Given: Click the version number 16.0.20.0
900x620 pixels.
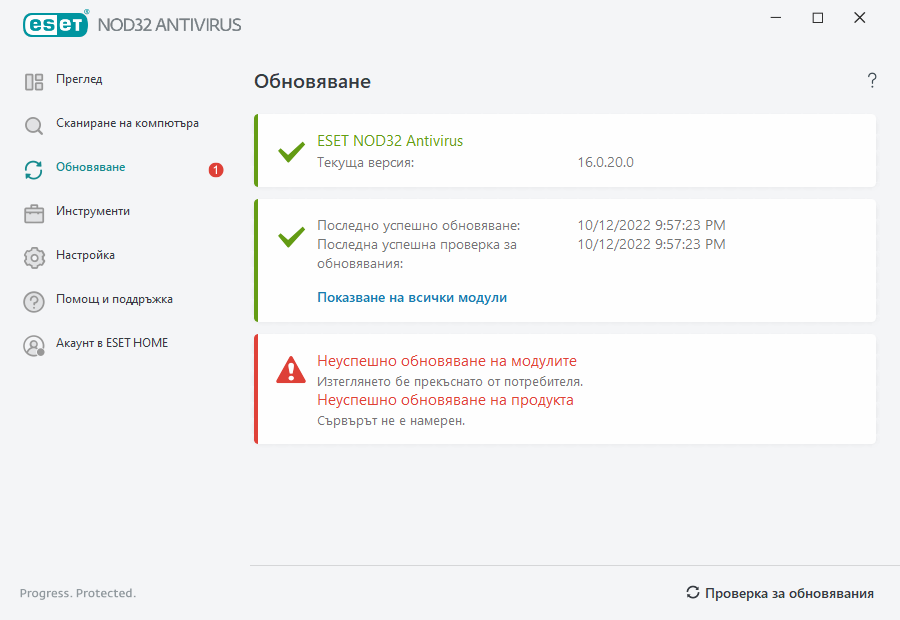Looking at the screenshot, I should (x=603, y=160).
